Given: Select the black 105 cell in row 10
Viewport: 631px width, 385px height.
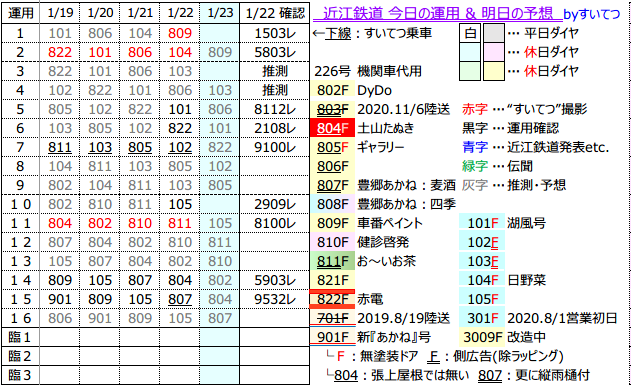Looking at the screenshot, I should tap(180, 204).
